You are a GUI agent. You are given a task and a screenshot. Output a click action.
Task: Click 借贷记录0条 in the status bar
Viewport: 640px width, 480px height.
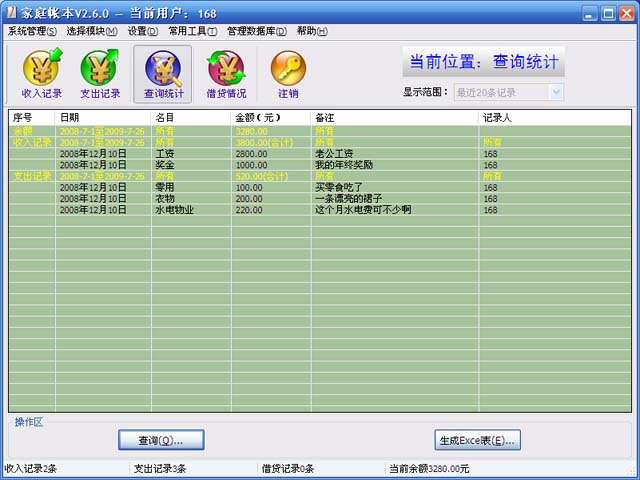click(288, 469)
